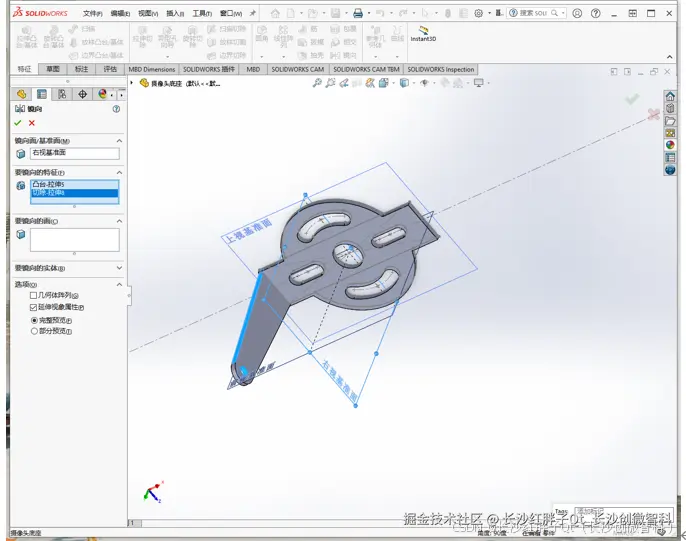Click the Home icon in title toolbar
The image size is (686, 541).
point(275,14)
